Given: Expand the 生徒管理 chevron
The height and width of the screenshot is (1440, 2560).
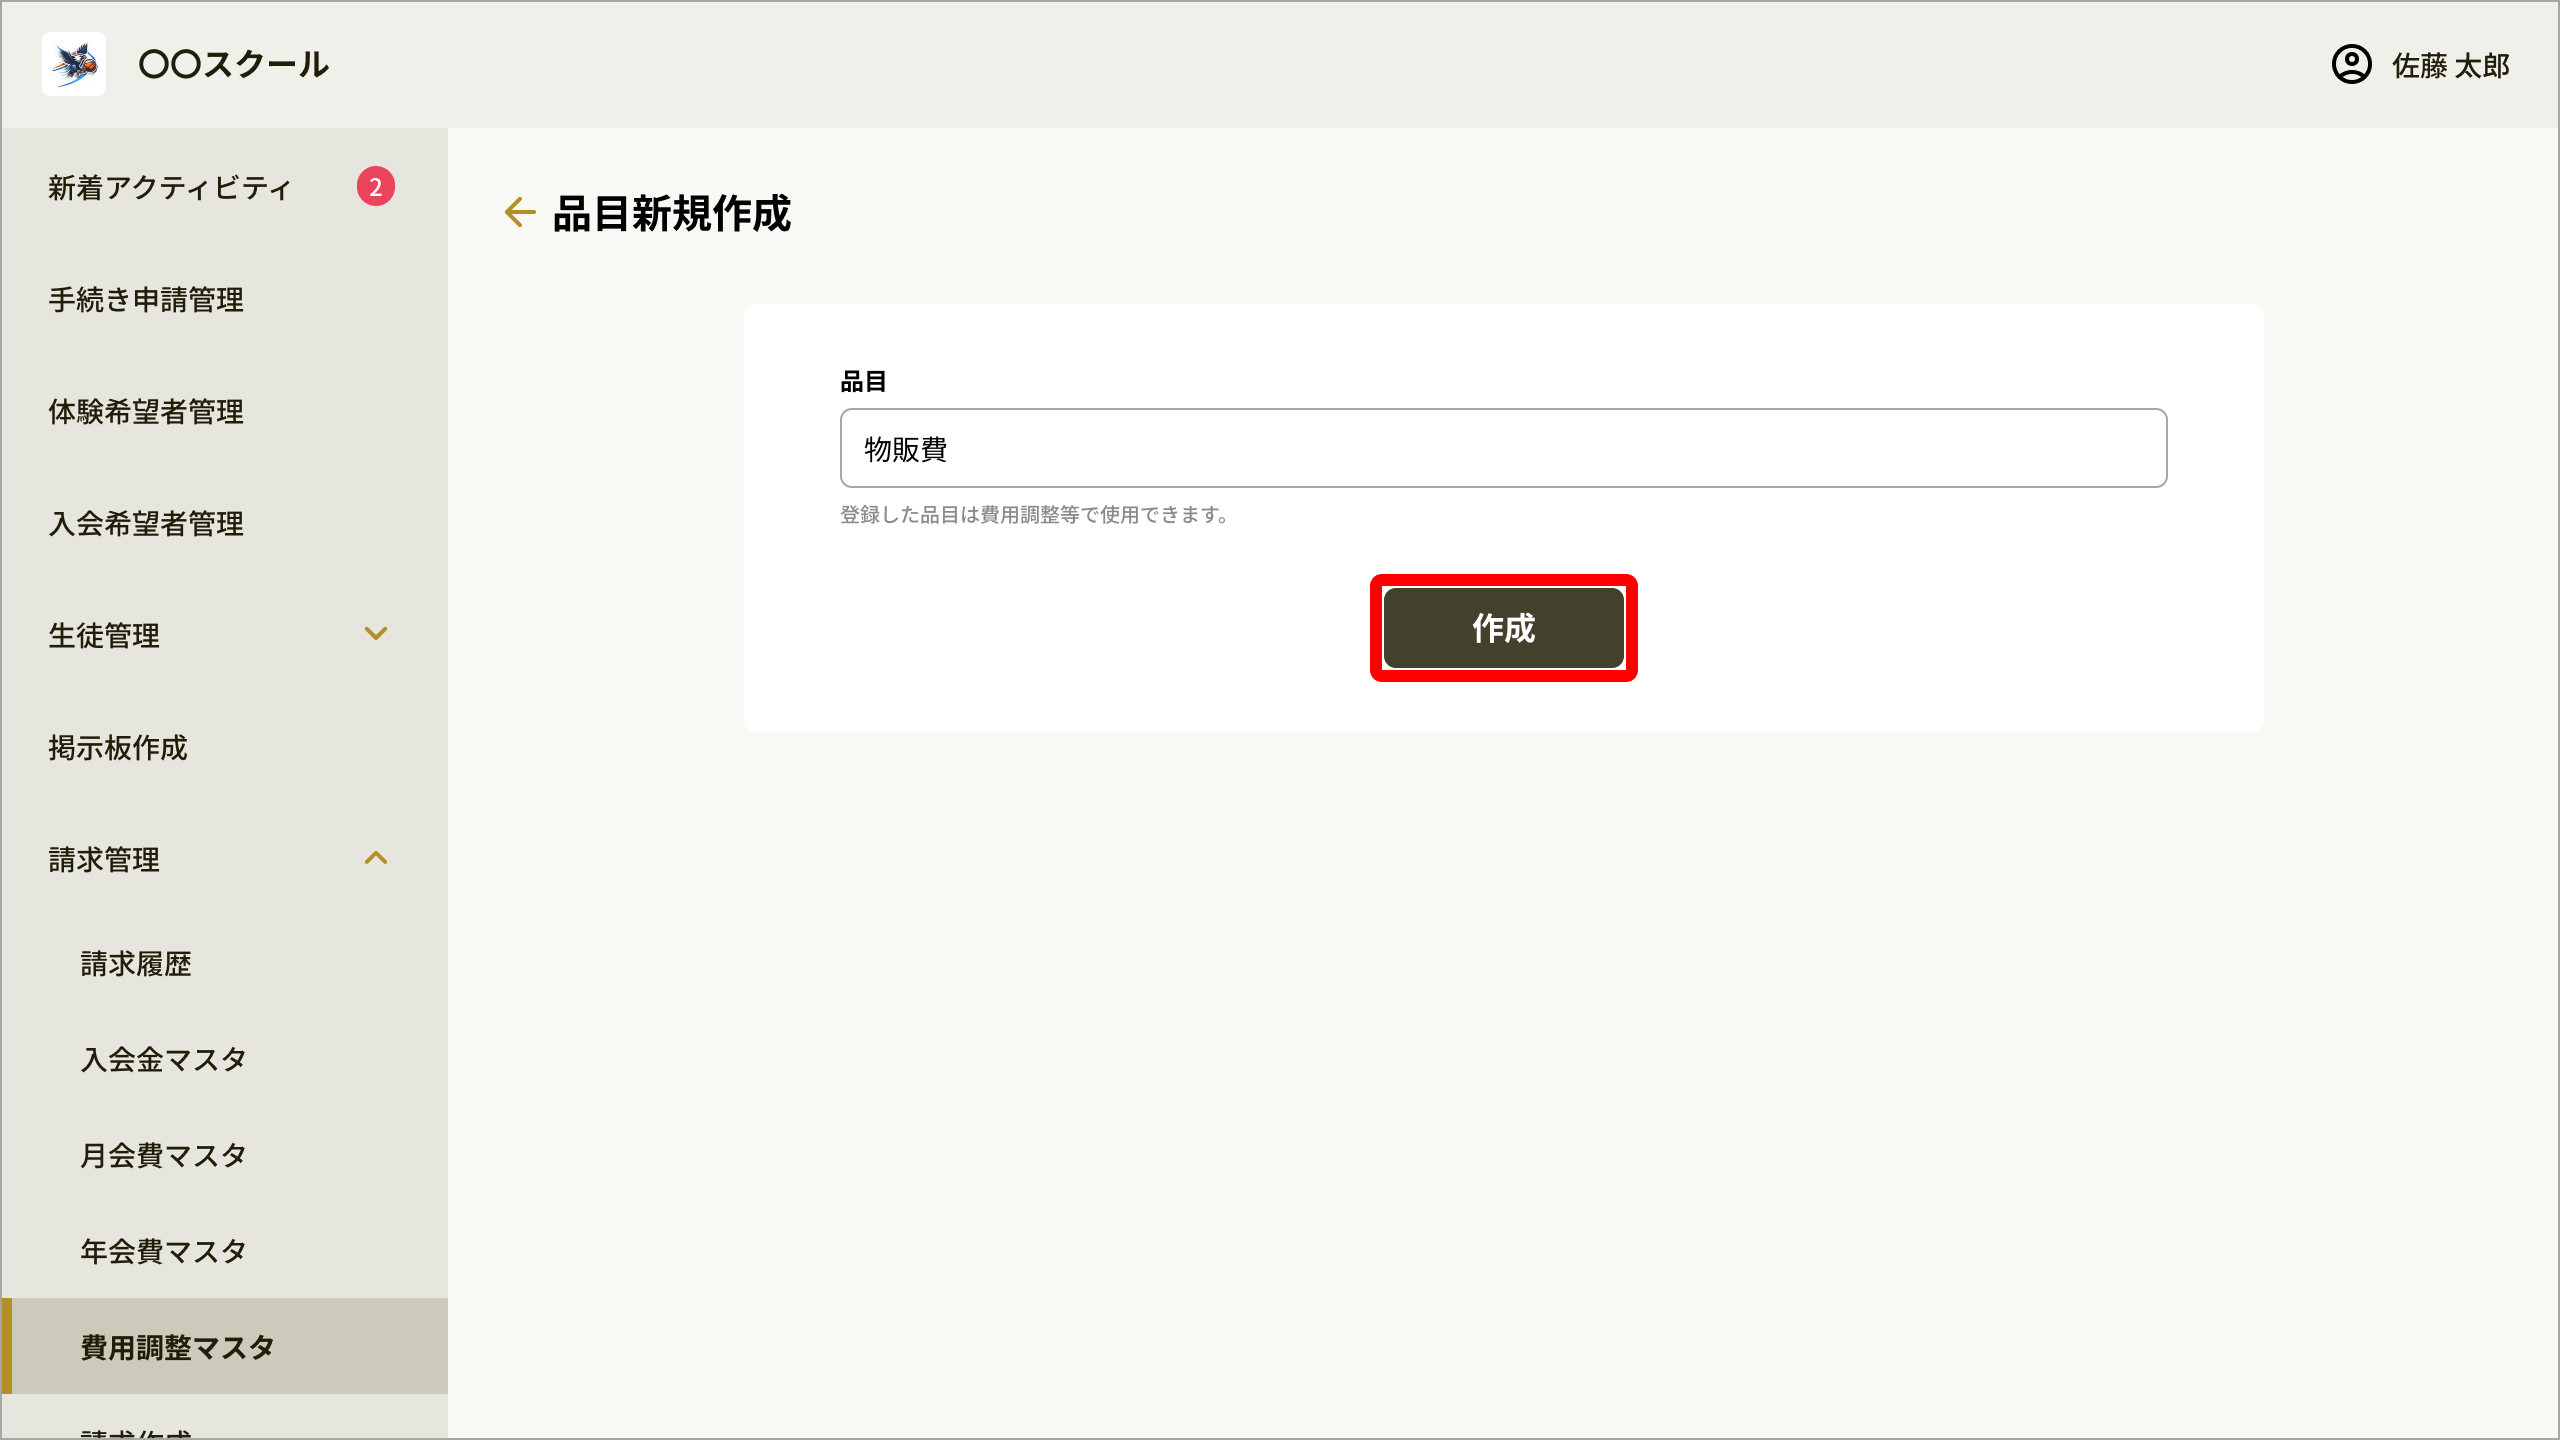Looking at the screenshot, I should point(376,634).
